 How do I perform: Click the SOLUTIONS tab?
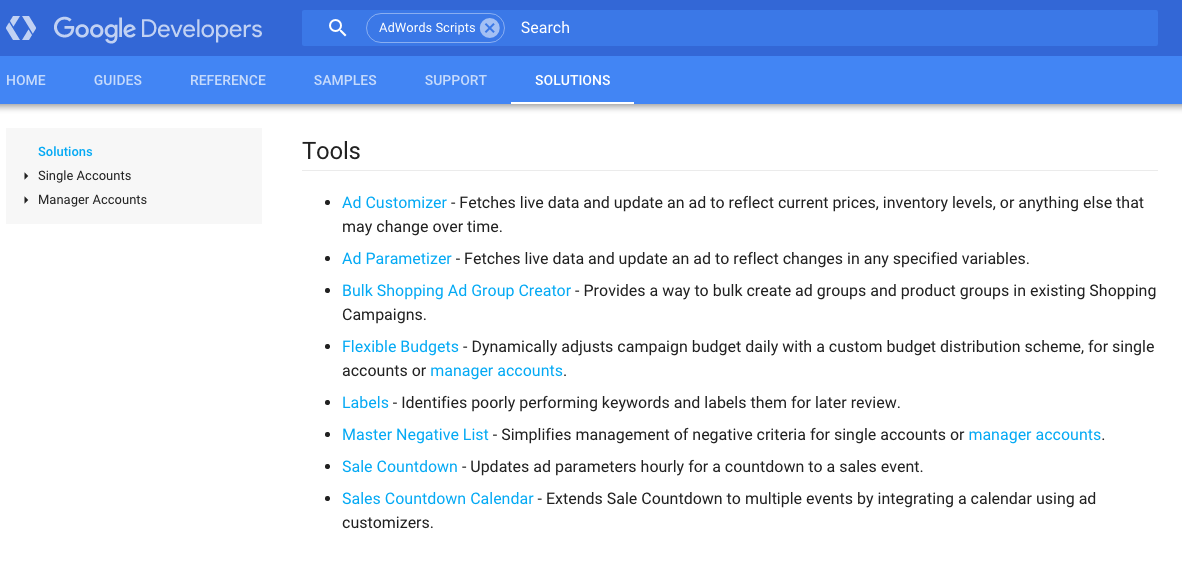(572, 80)
